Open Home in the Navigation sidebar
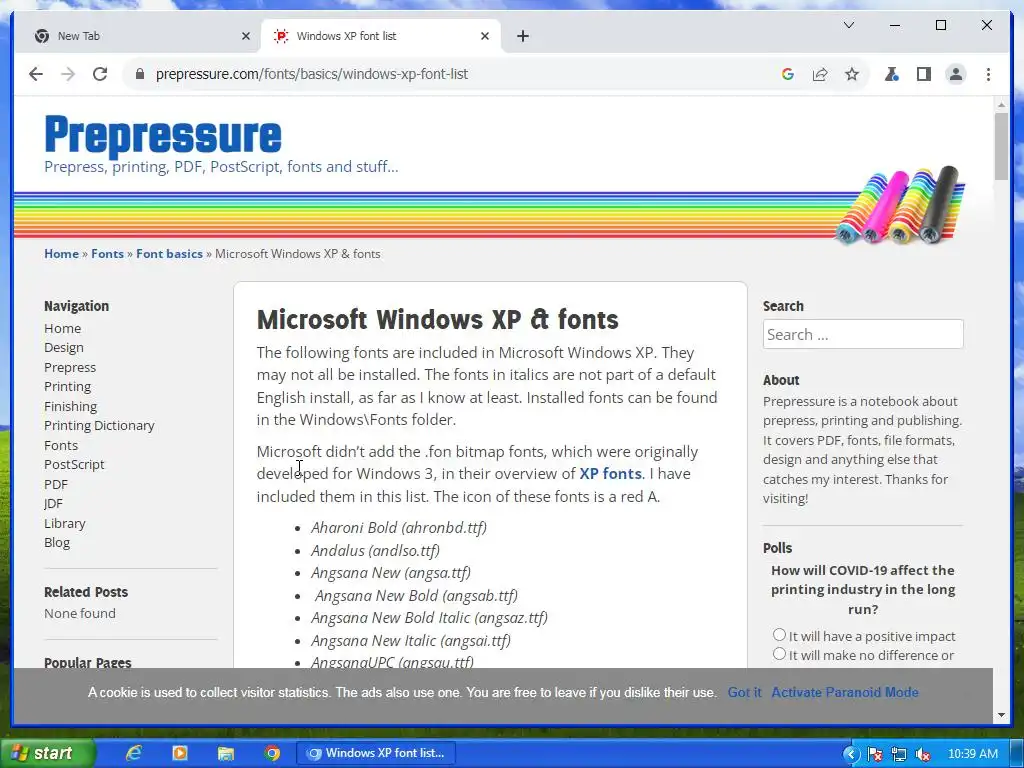The width and height of the screenshot is (1024, 768). (63, 328)
